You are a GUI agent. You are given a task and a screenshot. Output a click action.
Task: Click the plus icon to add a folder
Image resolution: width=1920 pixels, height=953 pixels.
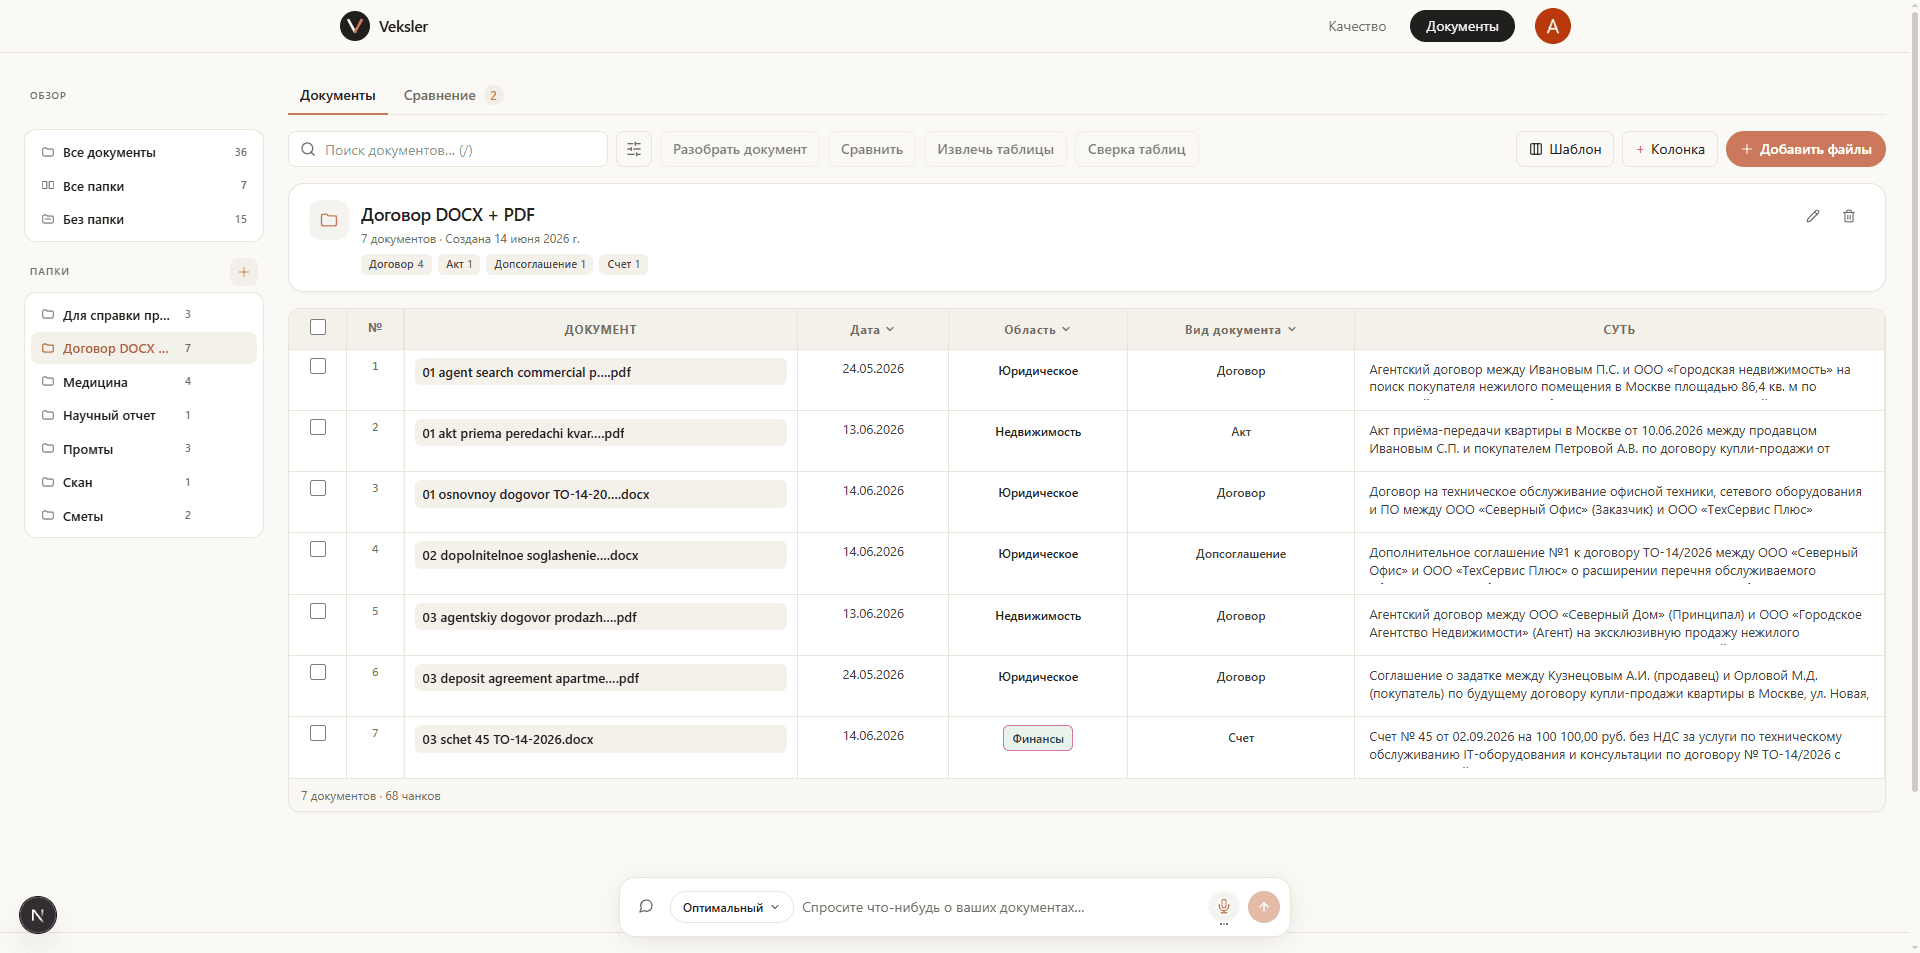point(244,272)
